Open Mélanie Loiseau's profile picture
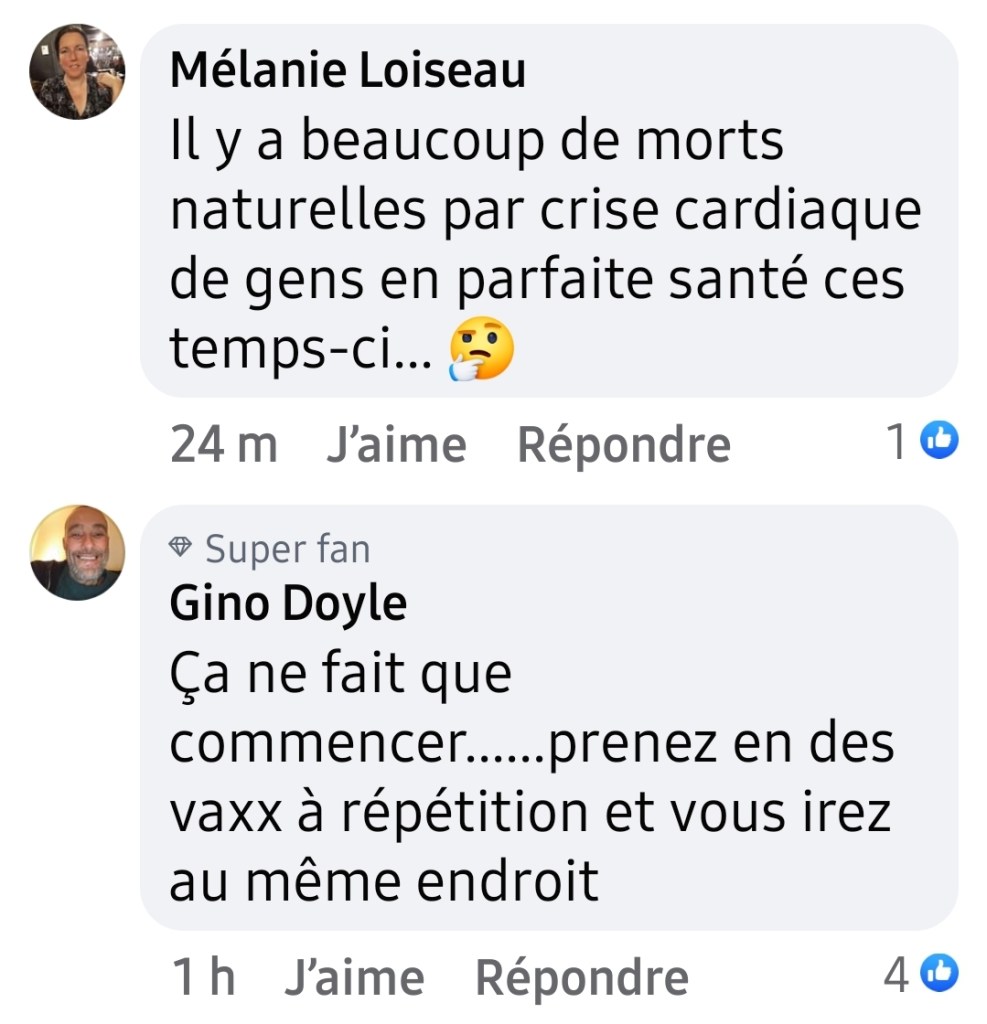The height and width of the screenshot is (1024, 987). tap(77, 72)
